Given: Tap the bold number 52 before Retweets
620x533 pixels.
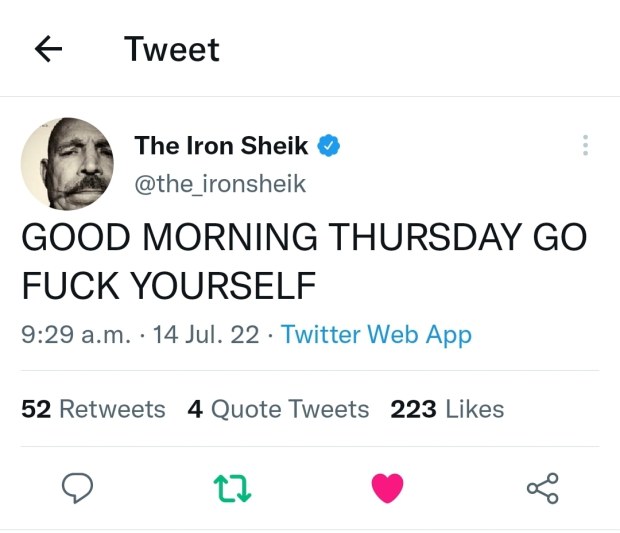Looking at the screenshot, I should coord(36,409).
